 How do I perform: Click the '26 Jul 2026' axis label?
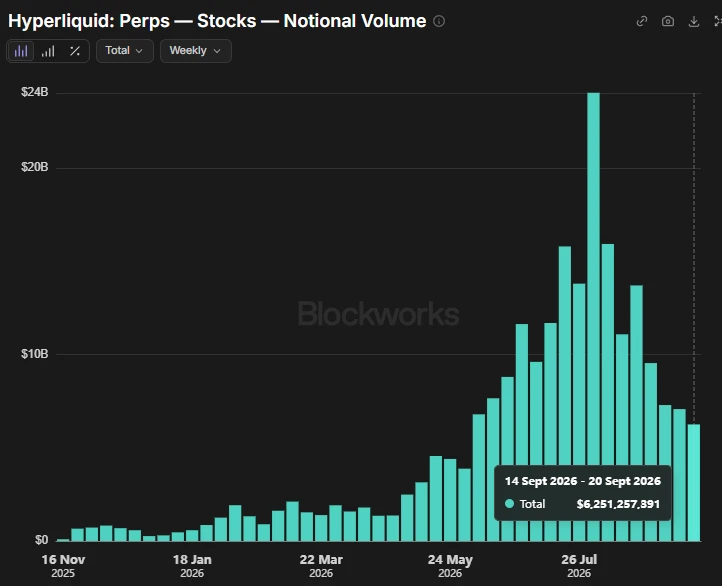[x=579, y=566]
